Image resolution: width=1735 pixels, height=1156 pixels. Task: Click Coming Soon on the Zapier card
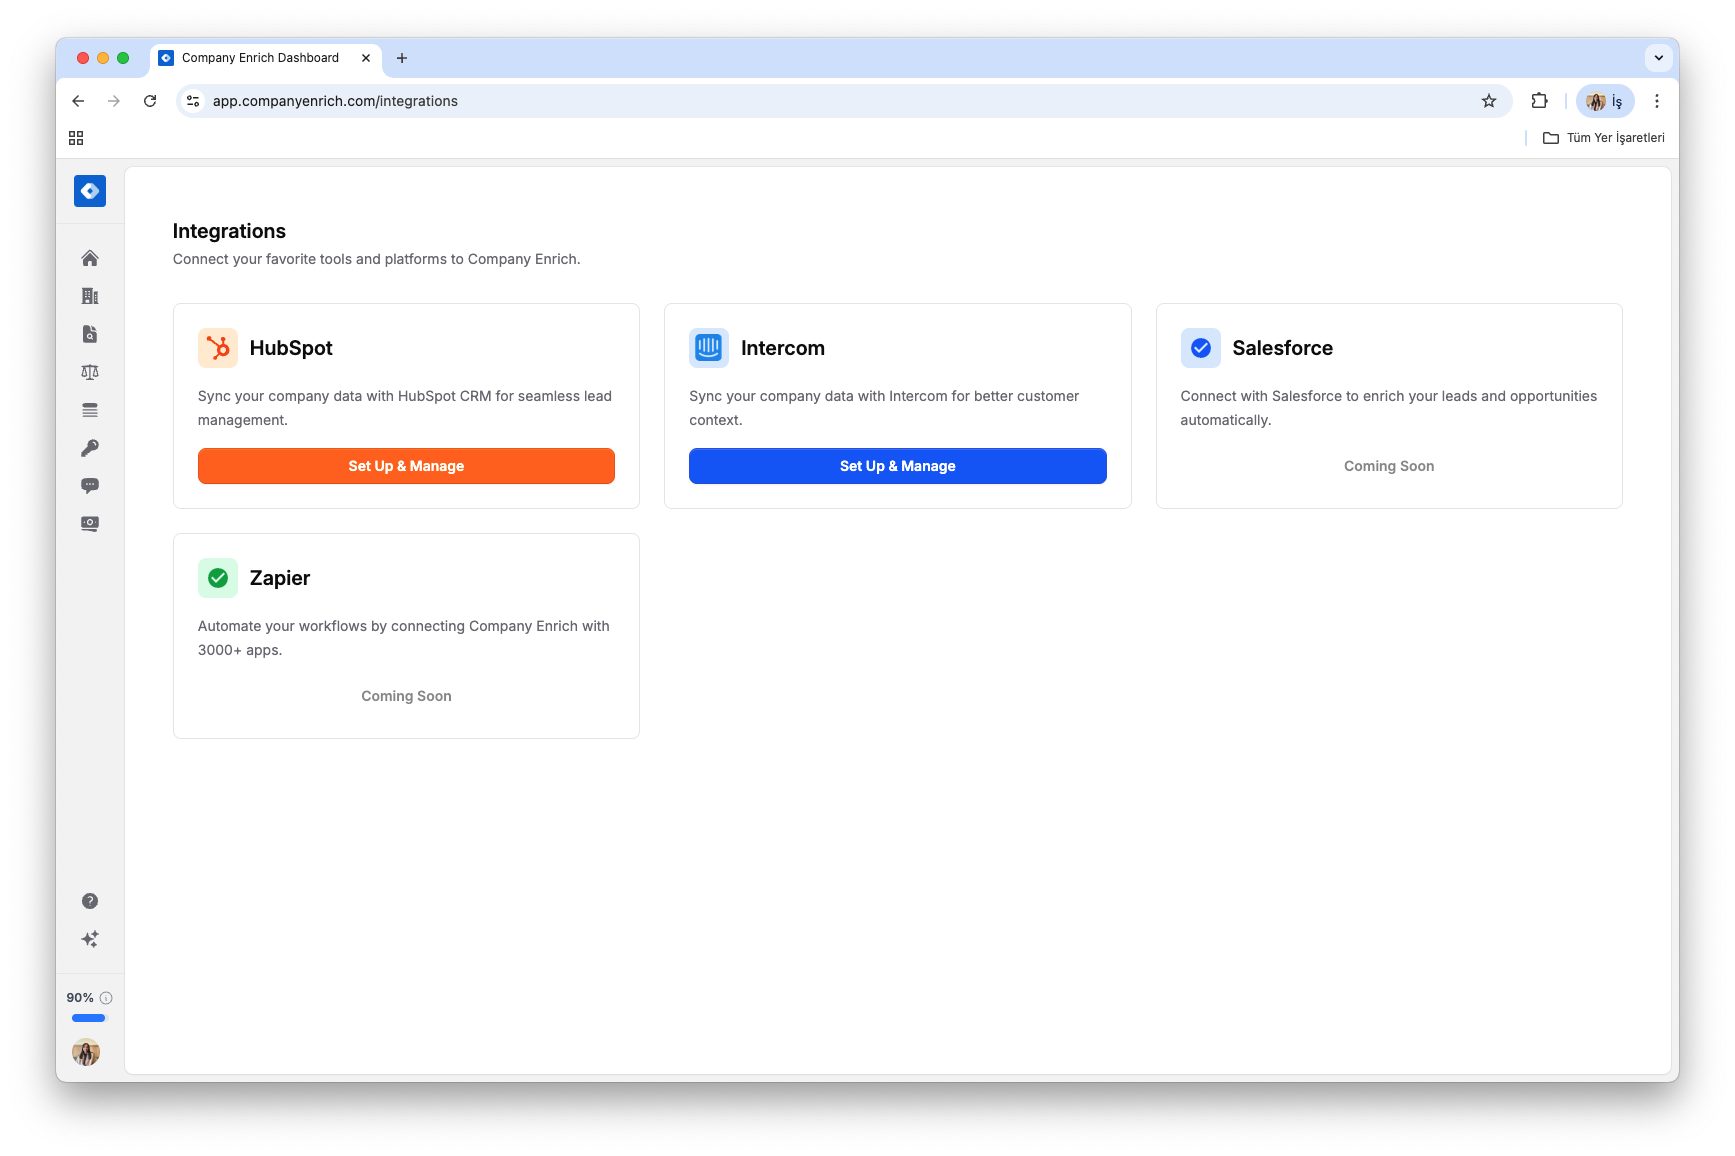tap(406, 696)
